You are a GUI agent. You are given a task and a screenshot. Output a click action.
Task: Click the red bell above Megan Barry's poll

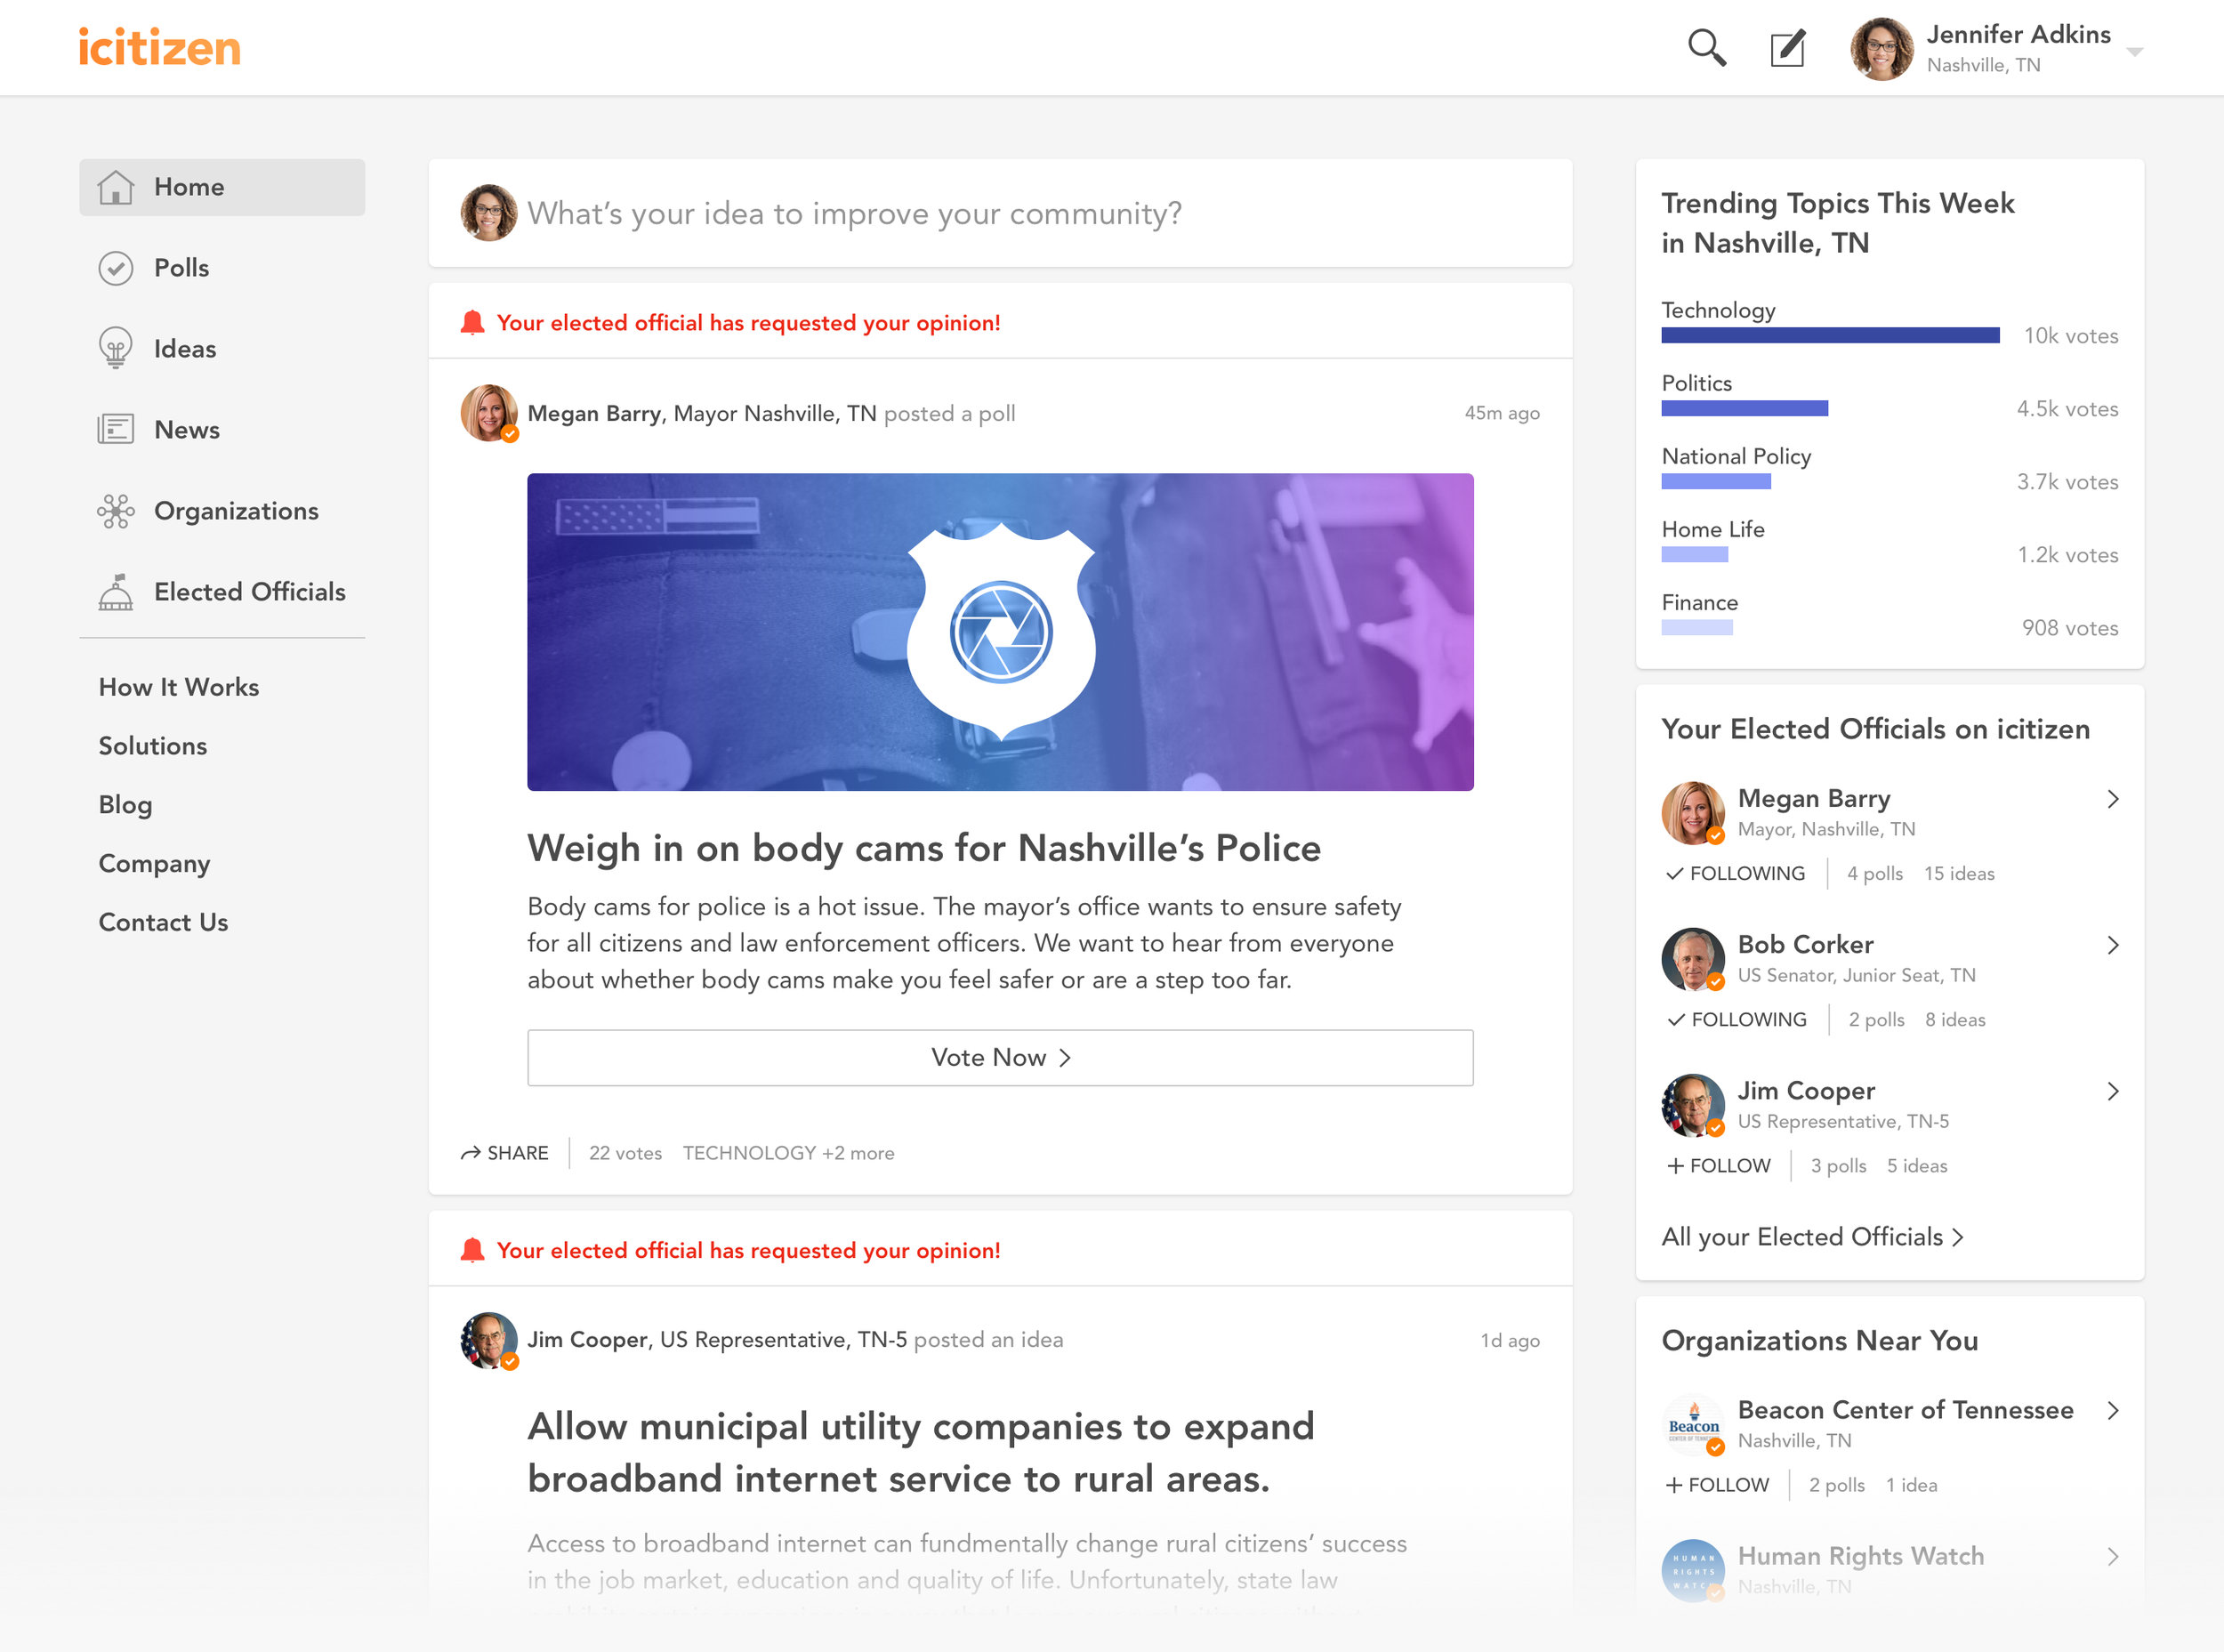click(472, 323)
